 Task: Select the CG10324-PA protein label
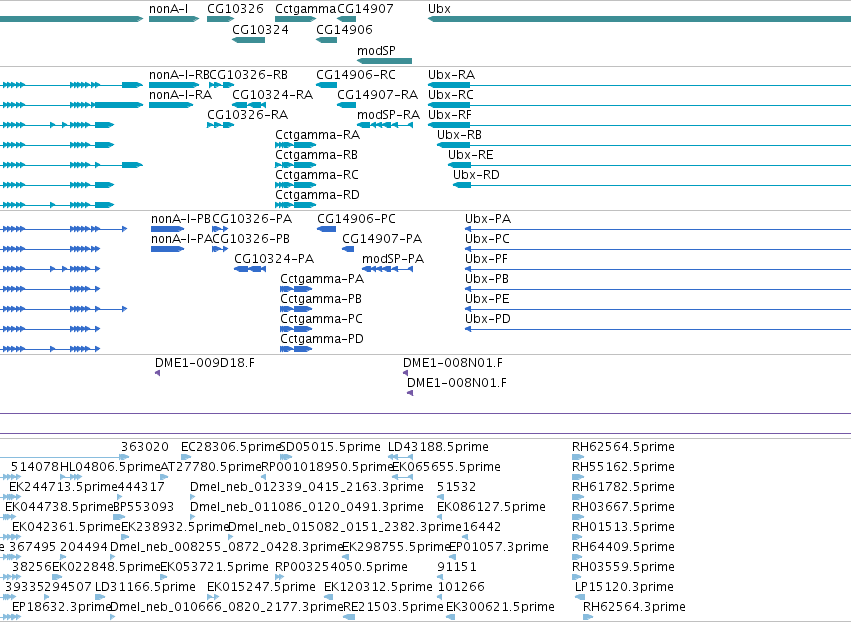click(274, 259)
